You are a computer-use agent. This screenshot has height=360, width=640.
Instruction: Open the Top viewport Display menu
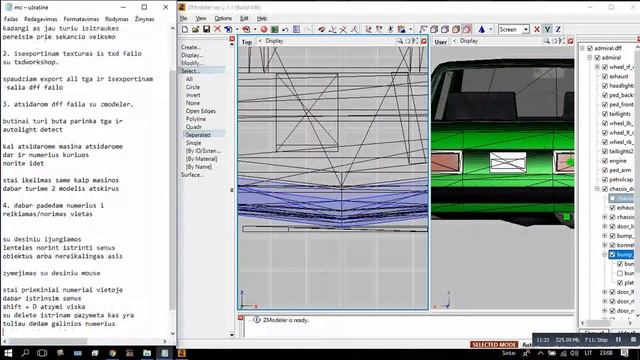274,41
